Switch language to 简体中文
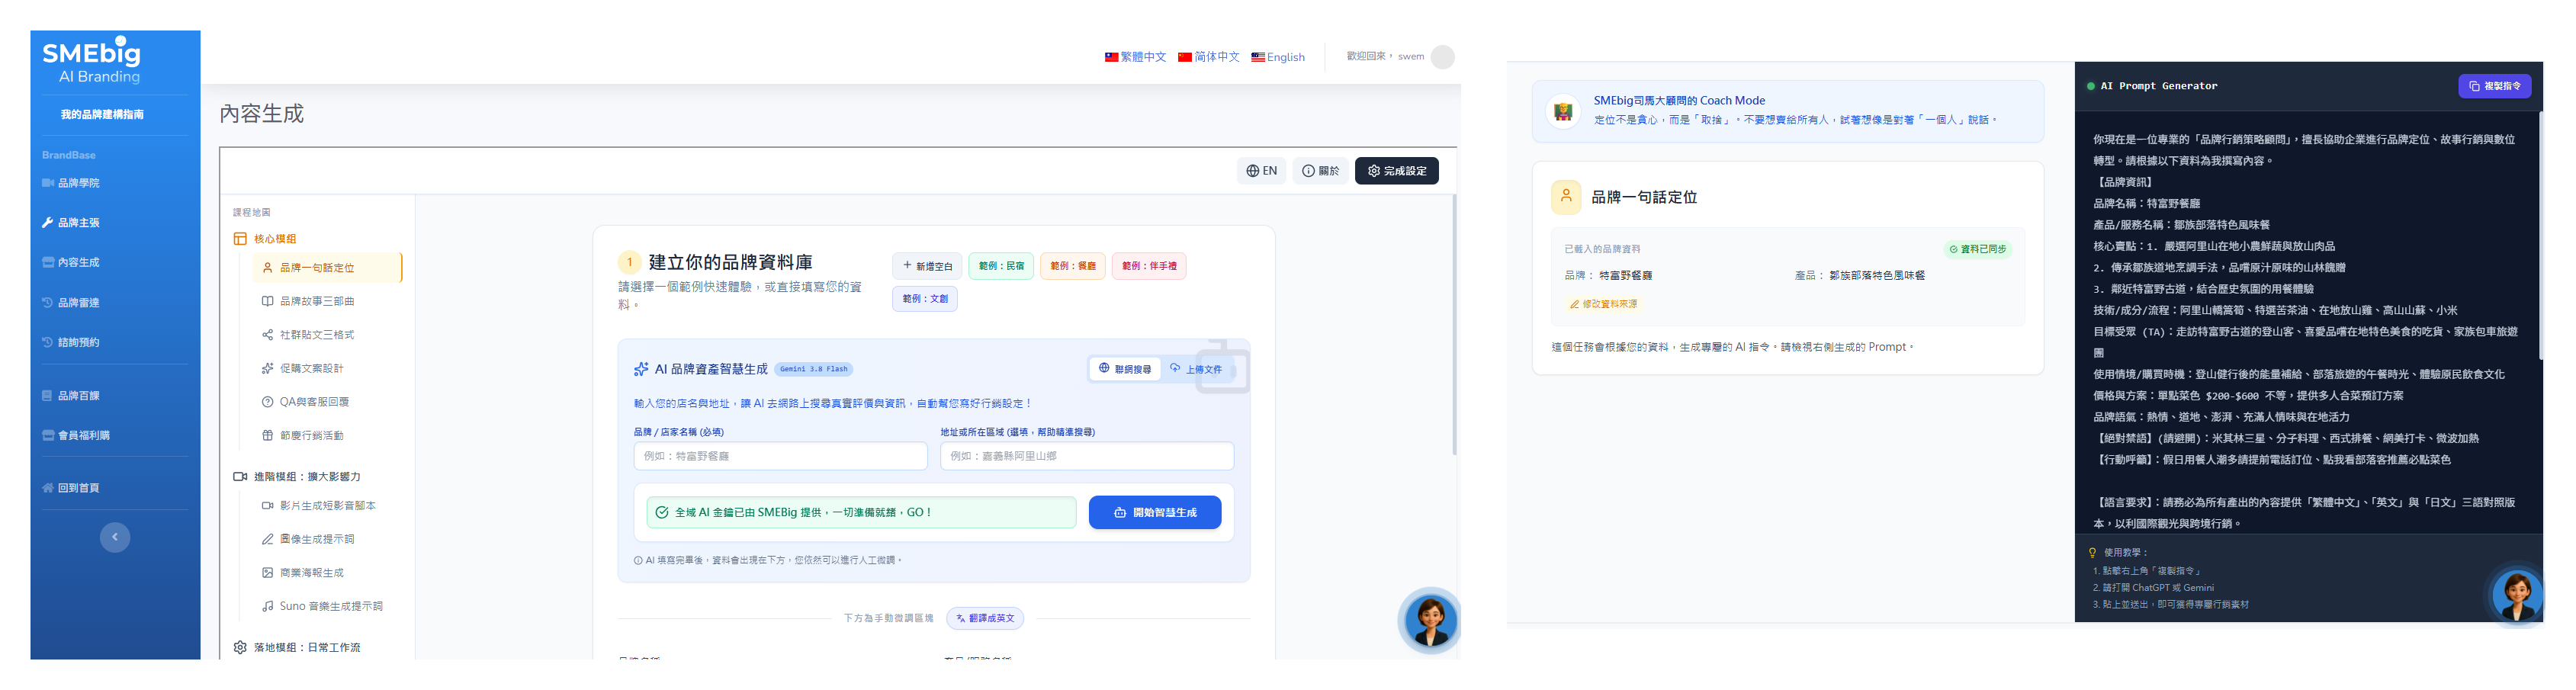 pos(1209,57)
